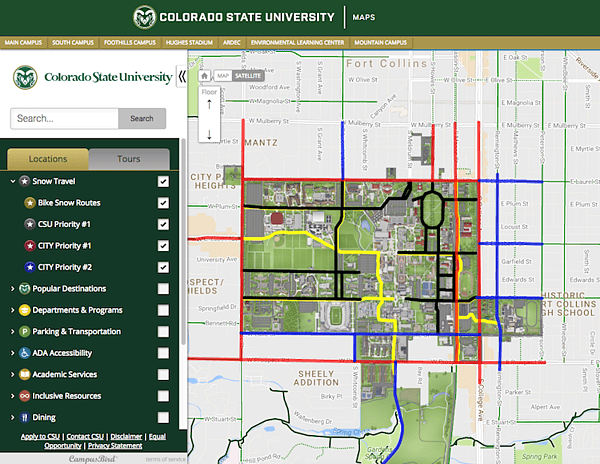Screen dimensions: 600x464
Task: Click into the Search text field
Action: (64, 119)
